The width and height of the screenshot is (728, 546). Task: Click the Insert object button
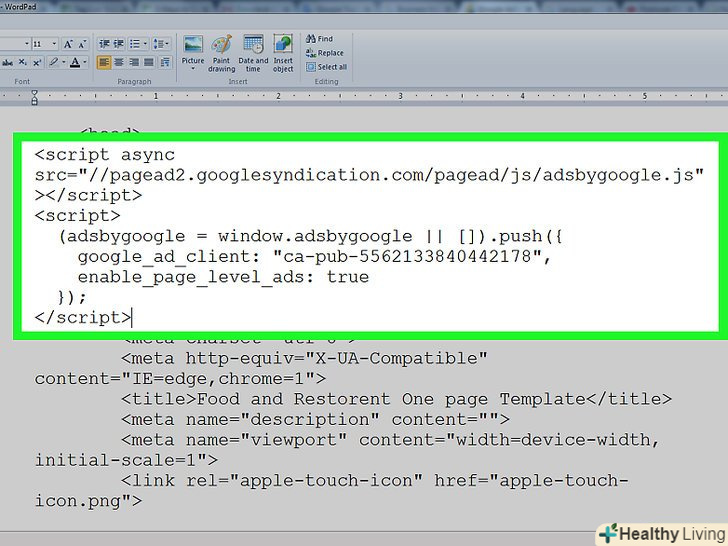coord(283,53)
